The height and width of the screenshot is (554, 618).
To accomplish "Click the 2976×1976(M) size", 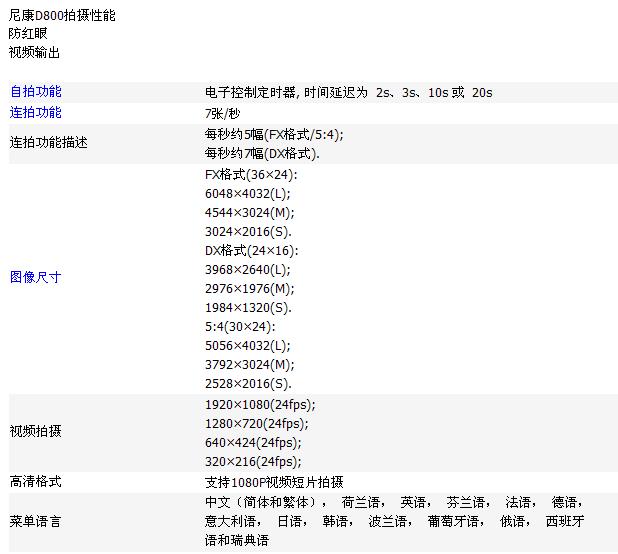I will click(249, 288).
